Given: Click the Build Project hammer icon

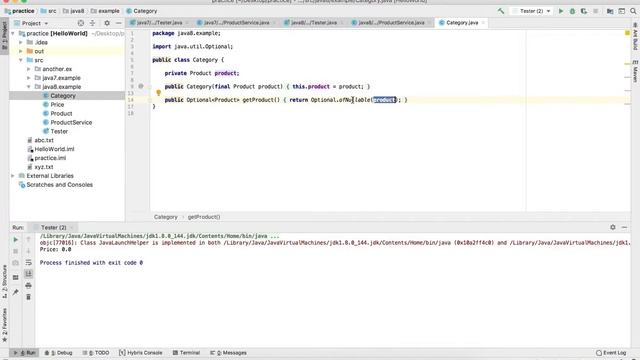Looking at the screenshot, I should pos(501,11).
